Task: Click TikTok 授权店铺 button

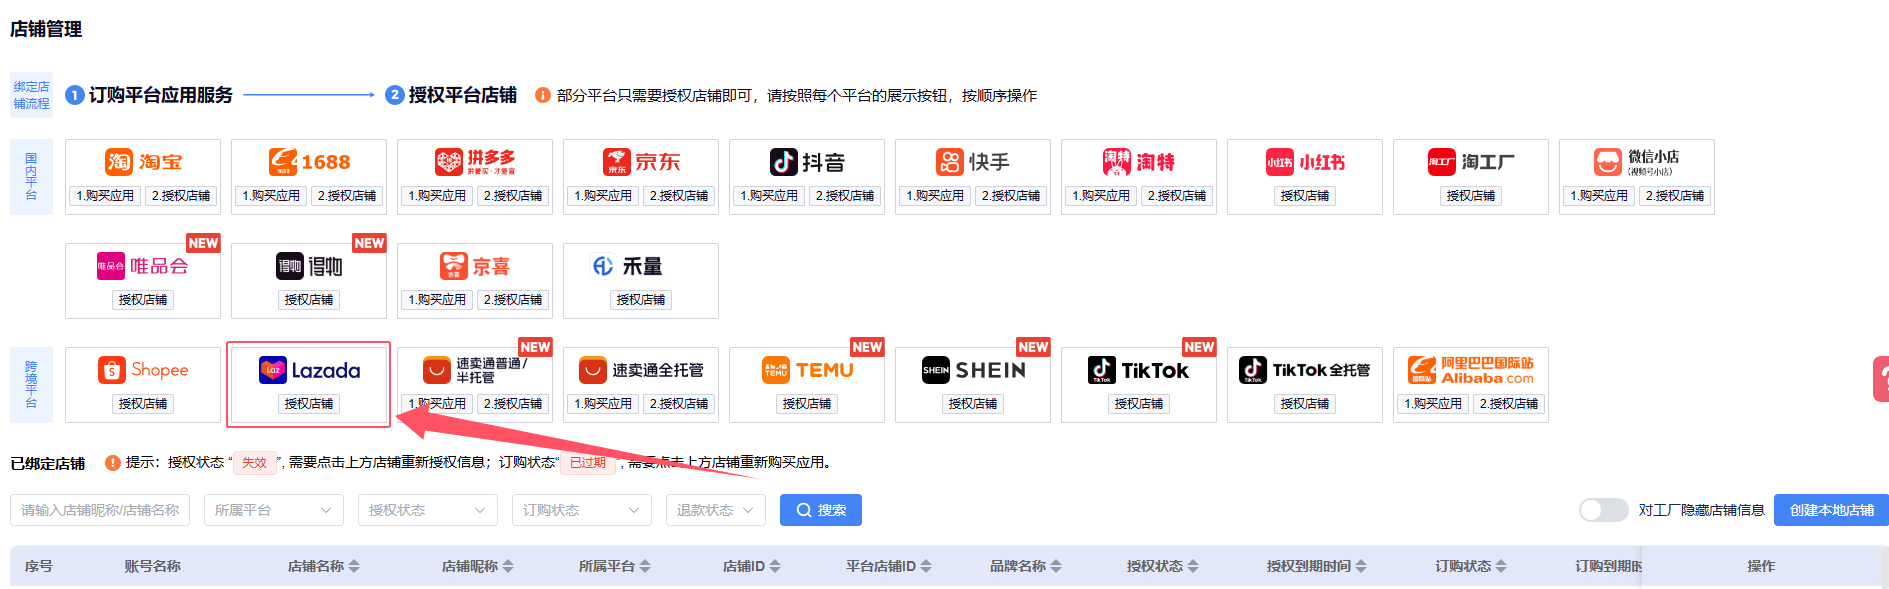Action: pyautogui.click(x=1139, y=404)
